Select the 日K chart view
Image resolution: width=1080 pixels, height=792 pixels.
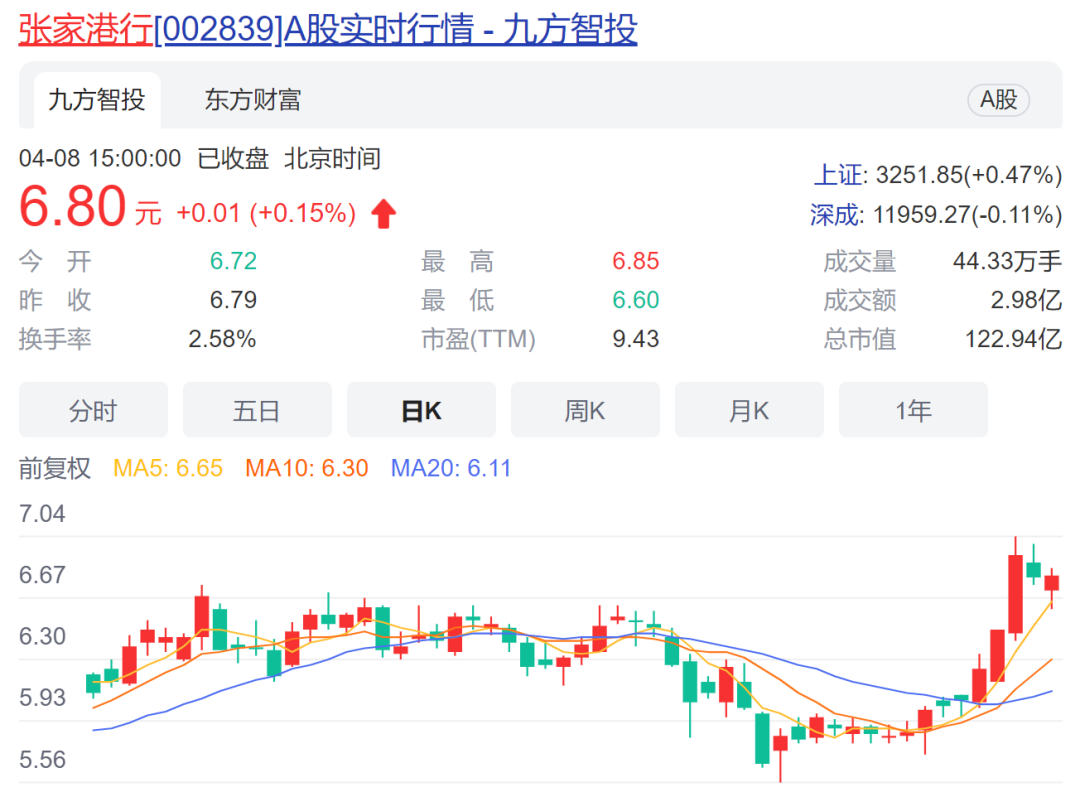tap(421, 410)
